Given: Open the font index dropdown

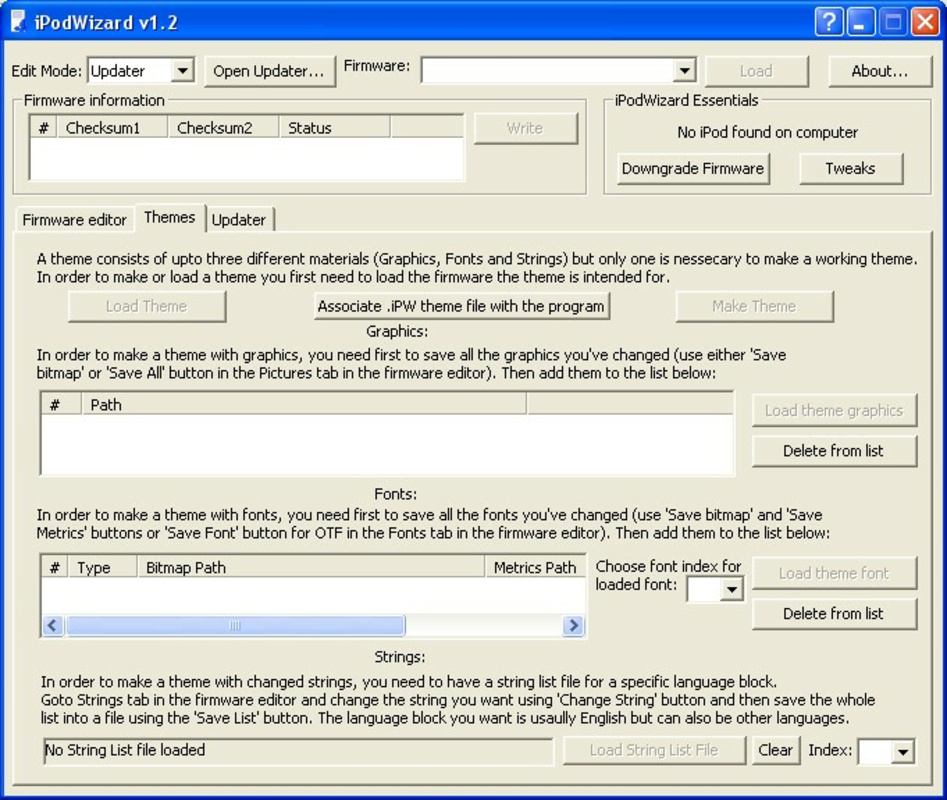Looking at the screenshot, I should pyautogui.click(x=731, y=589).
